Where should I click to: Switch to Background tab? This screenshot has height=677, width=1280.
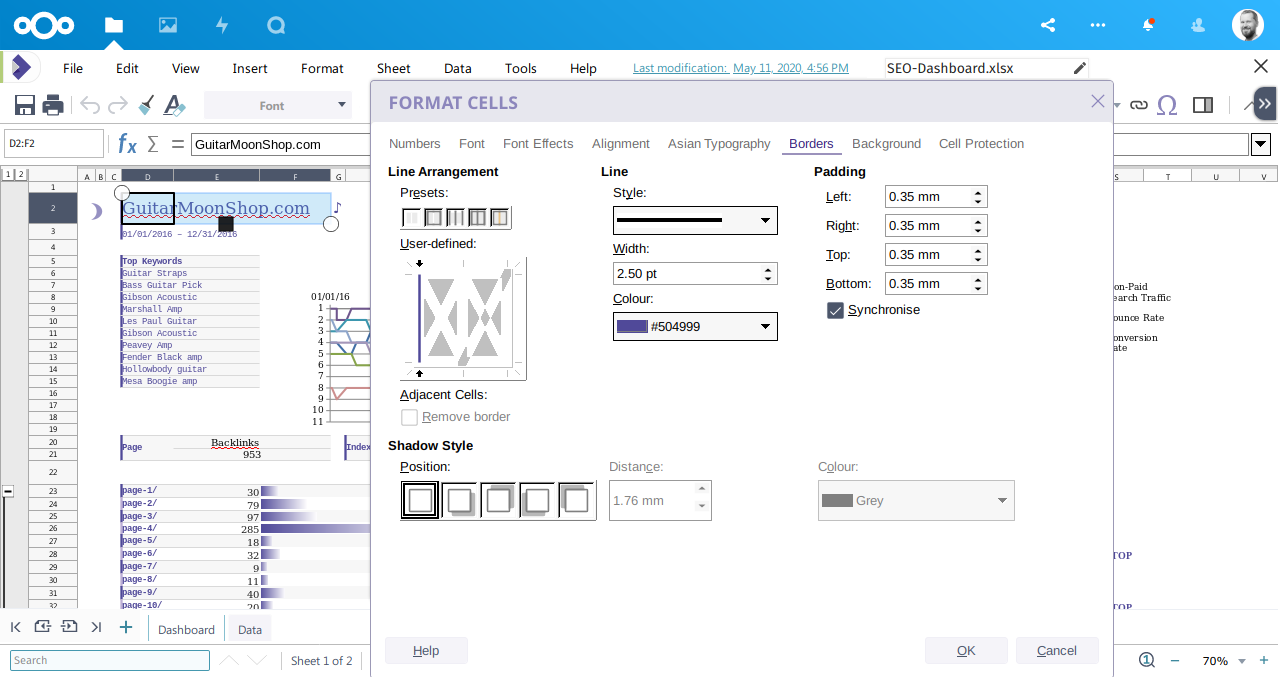click(886, 144)
